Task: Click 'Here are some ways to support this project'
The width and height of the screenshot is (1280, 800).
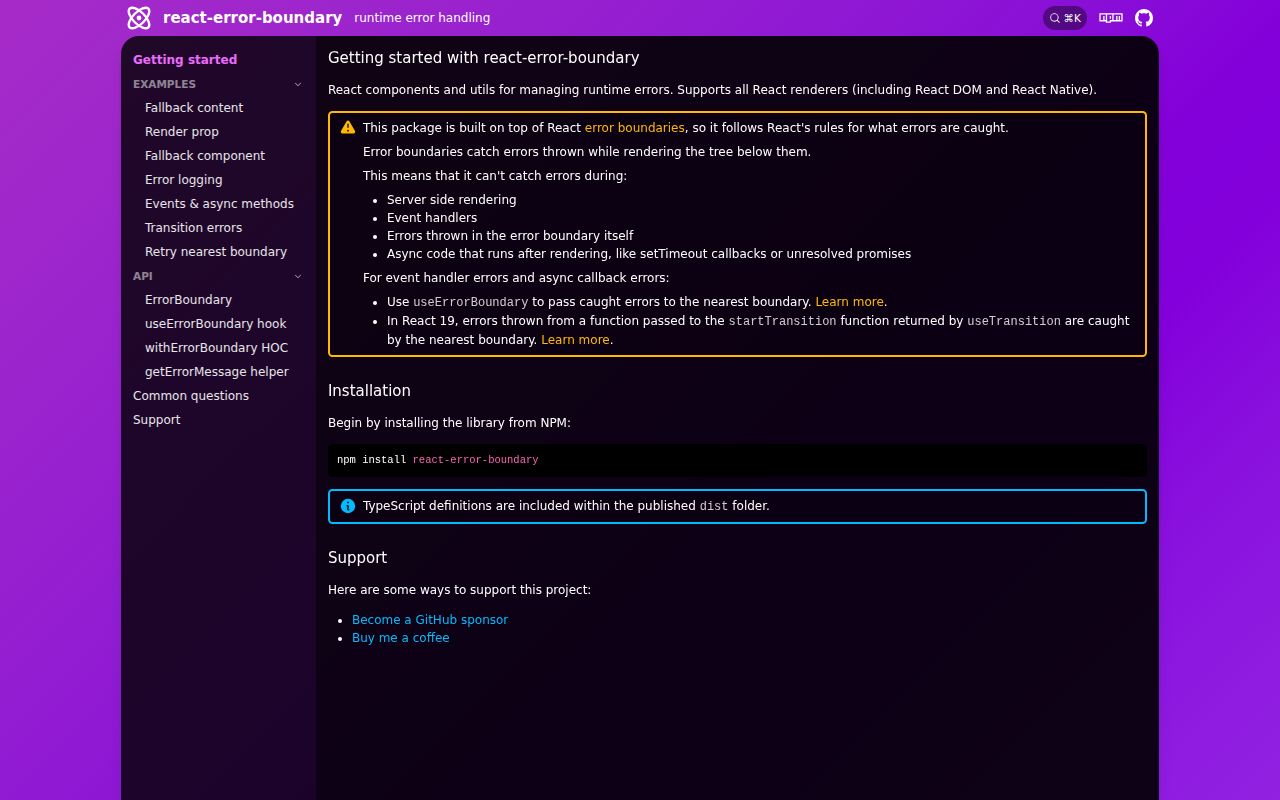Action: pos(459,590)
